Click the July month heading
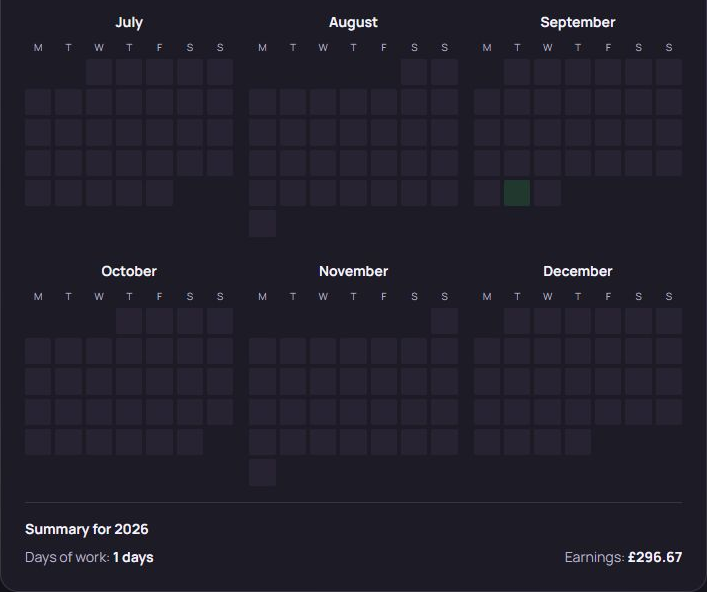This screenshot has width=707, height=592. click(129, 22)
